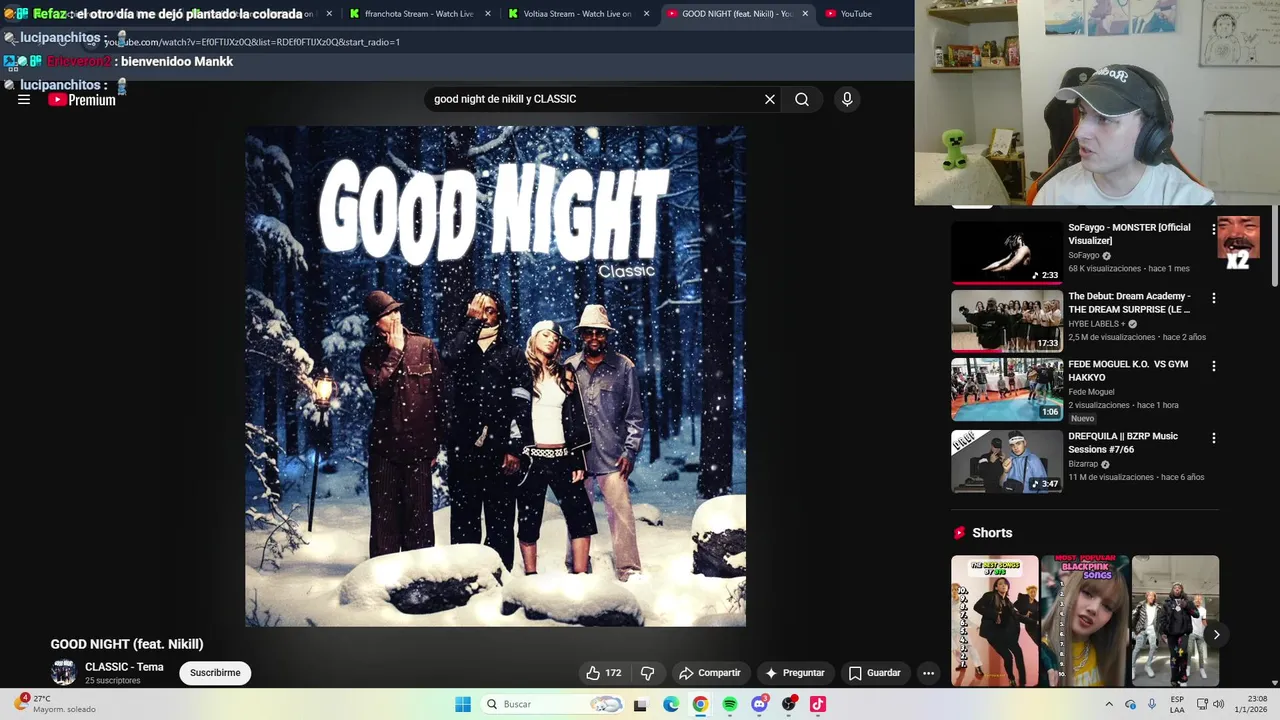Dislike the GOOD NIGHT video
Screen dimensions: 1280x720
[647, 673]
